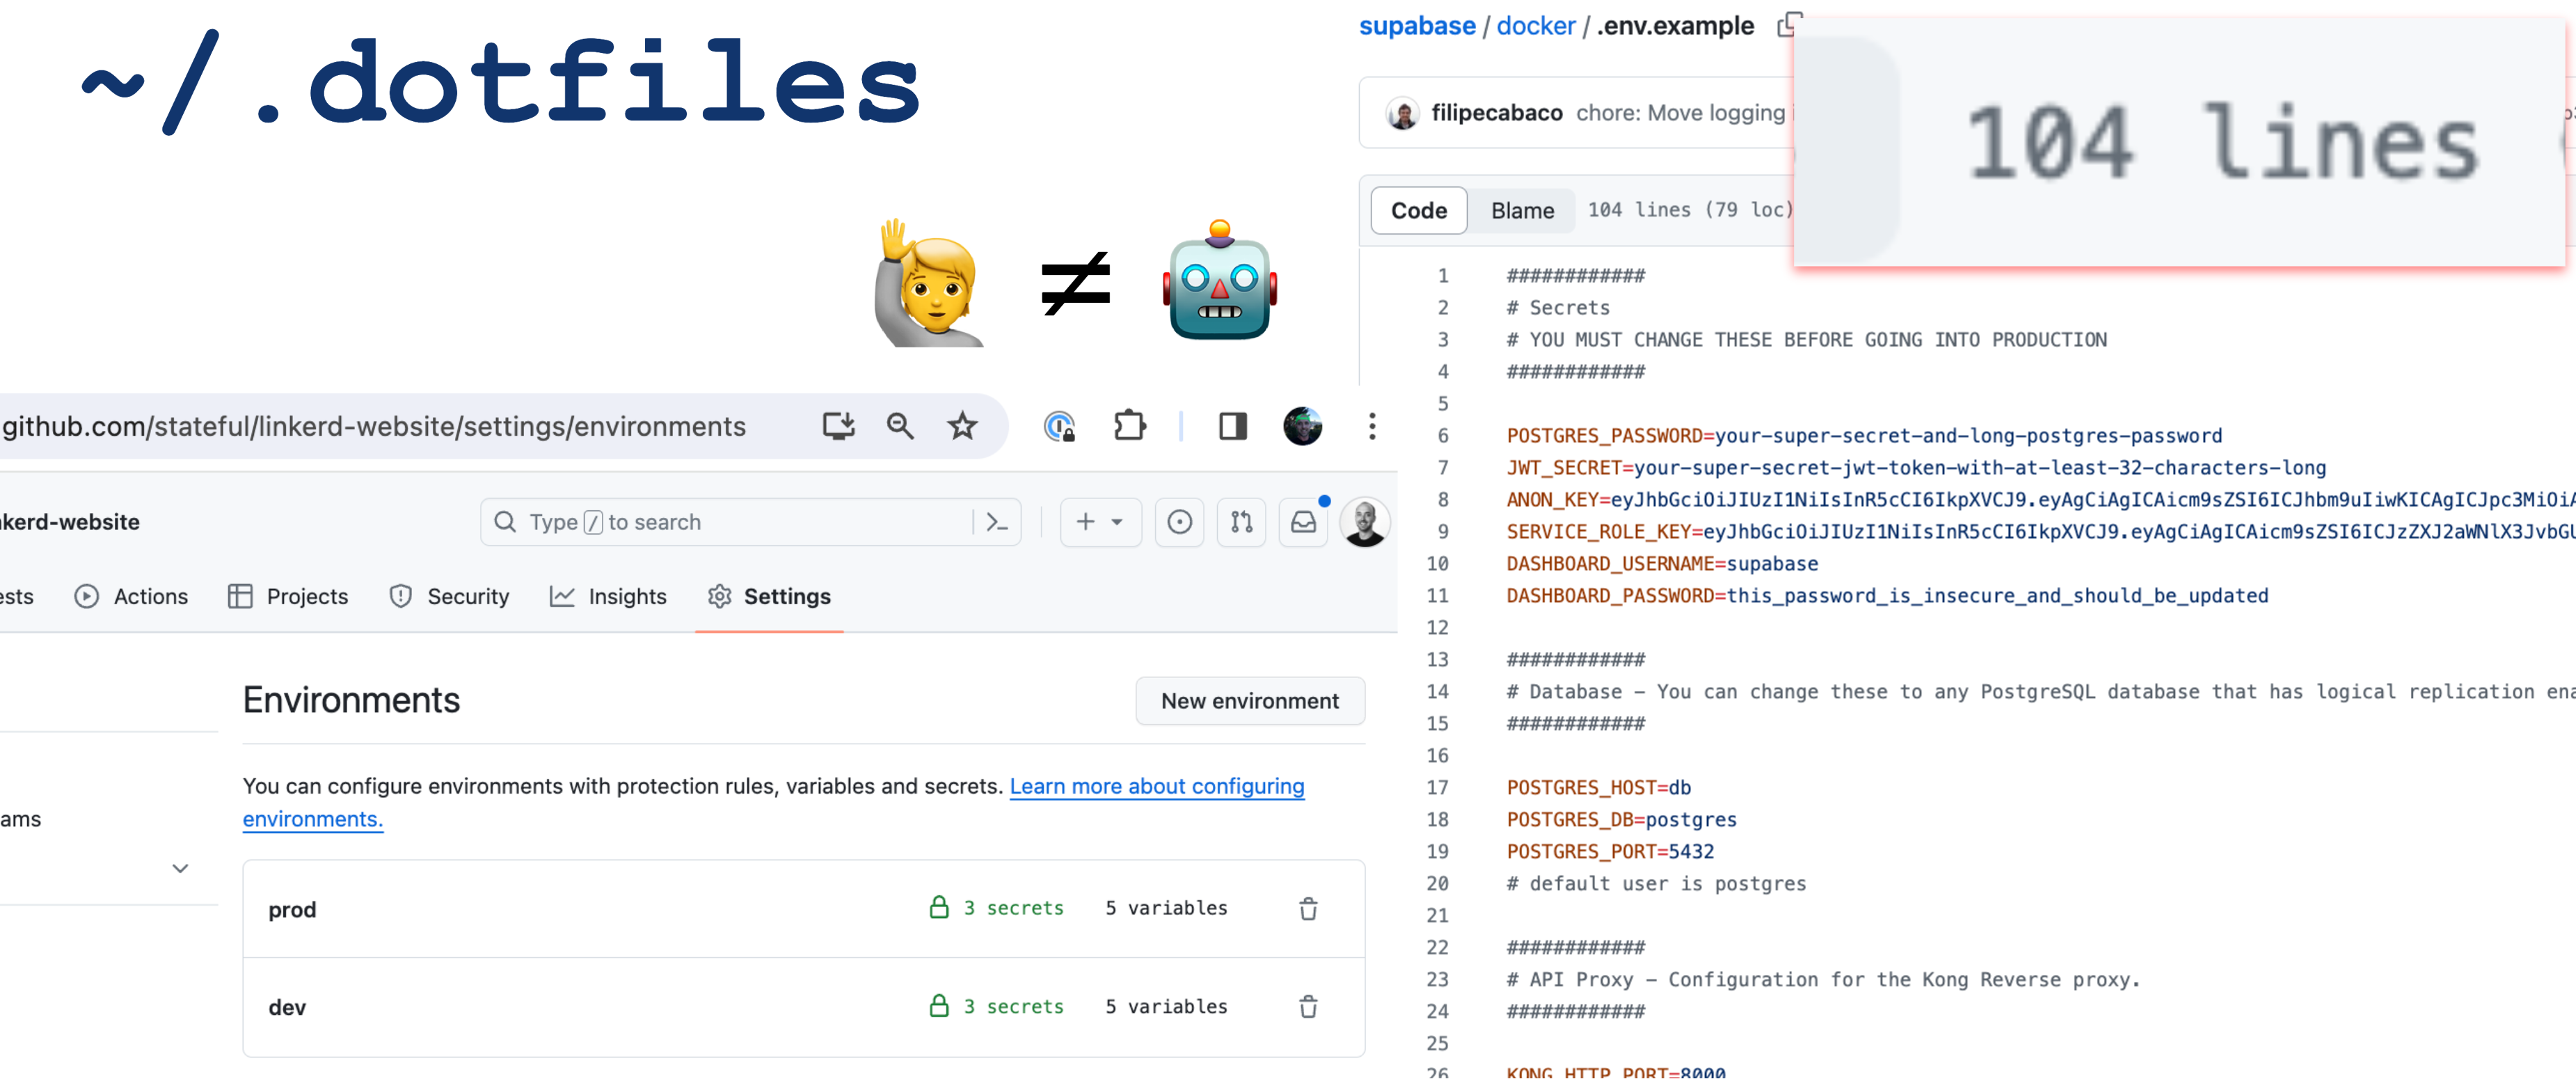This screenshot has height=1079, width=2576.
Task: Navigate to the docker breadcrumb link
Action: pos(1535,25)
